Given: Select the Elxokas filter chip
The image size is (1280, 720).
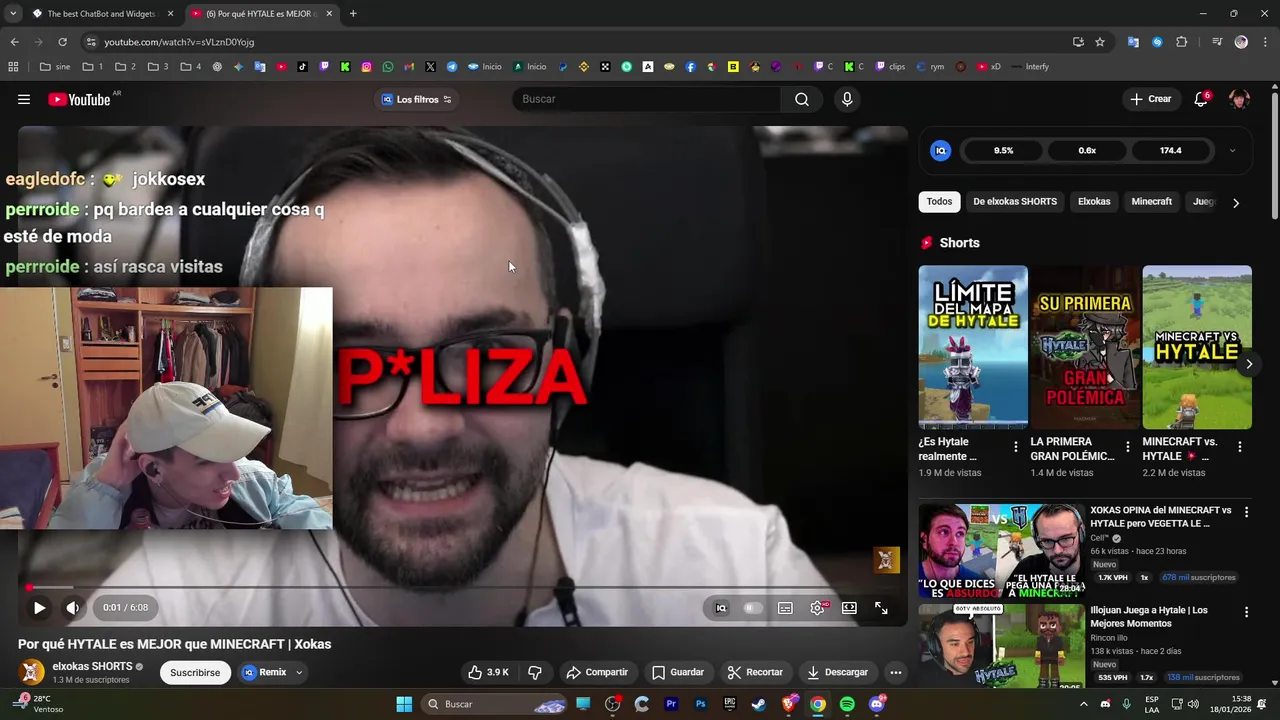Looking at the screenshot, I should coord(1094,202).
